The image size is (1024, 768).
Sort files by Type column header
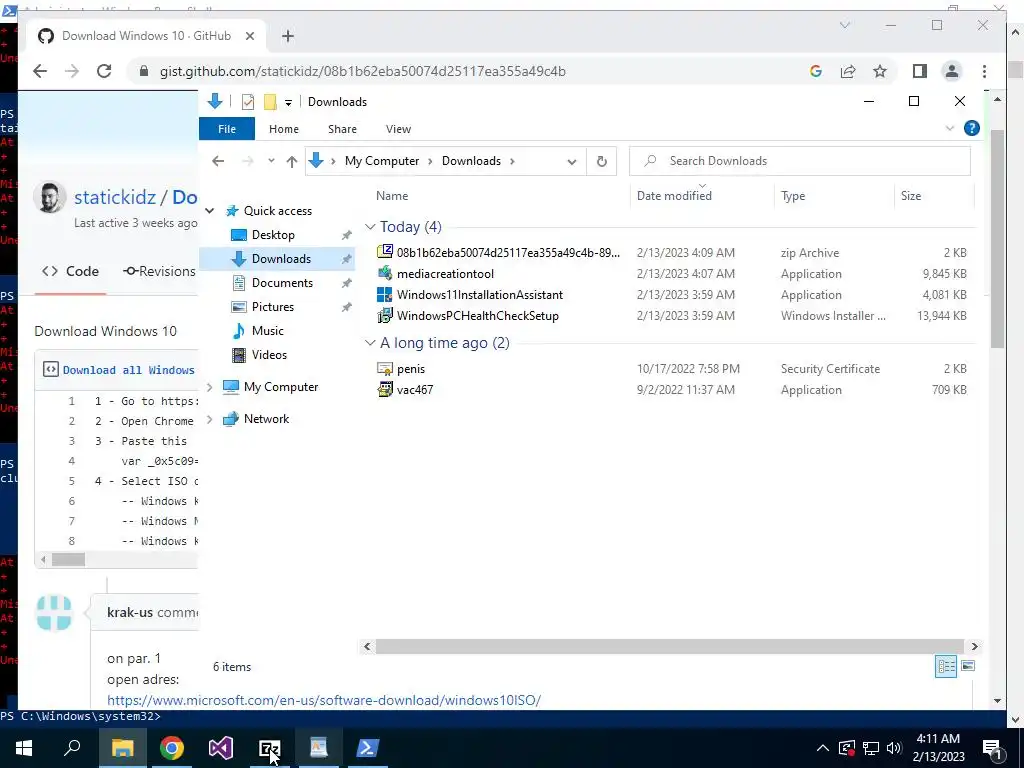click(793, 196)
